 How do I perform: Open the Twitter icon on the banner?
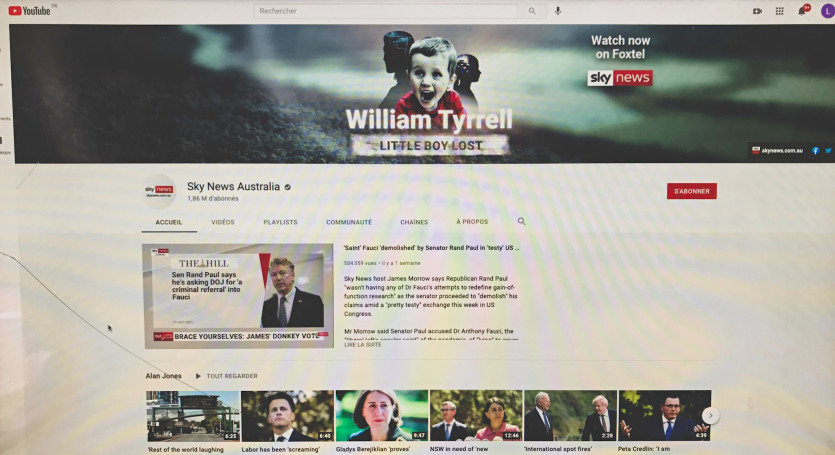pos(827,150)
